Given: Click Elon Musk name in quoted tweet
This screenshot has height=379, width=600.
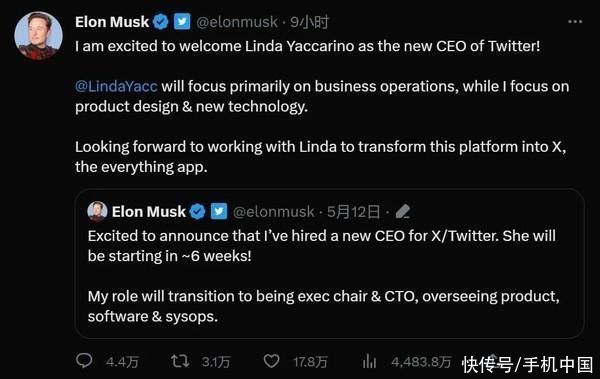Looking at the screenshot, I should click(148, 211).
